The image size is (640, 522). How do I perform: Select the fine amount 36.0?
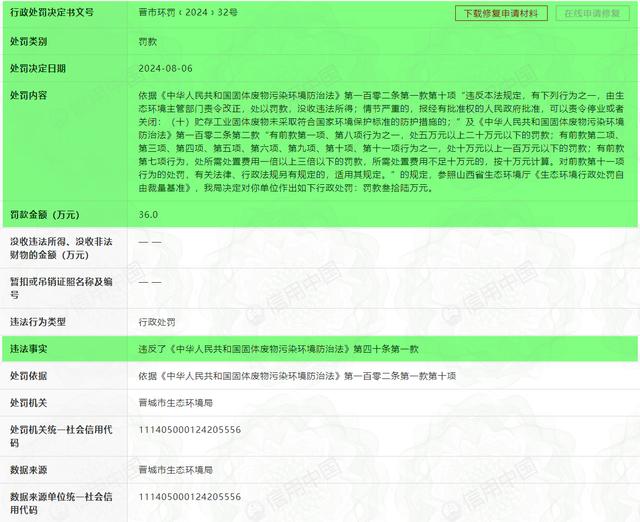point(148,215)
